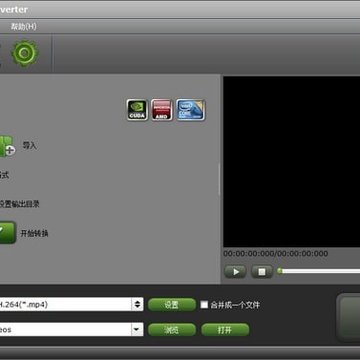Click the 开始转换 label
The image size is (360, 360).
pos(34,233)
